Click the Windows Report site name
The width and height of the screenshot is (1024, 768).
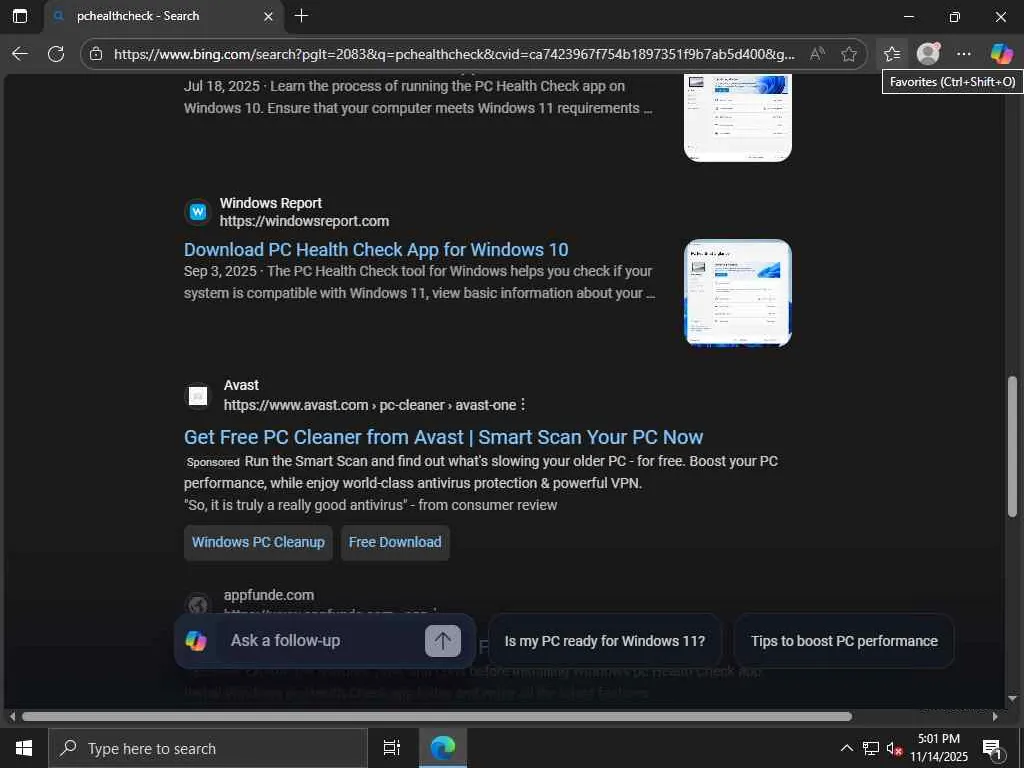[x=271, y=203]
